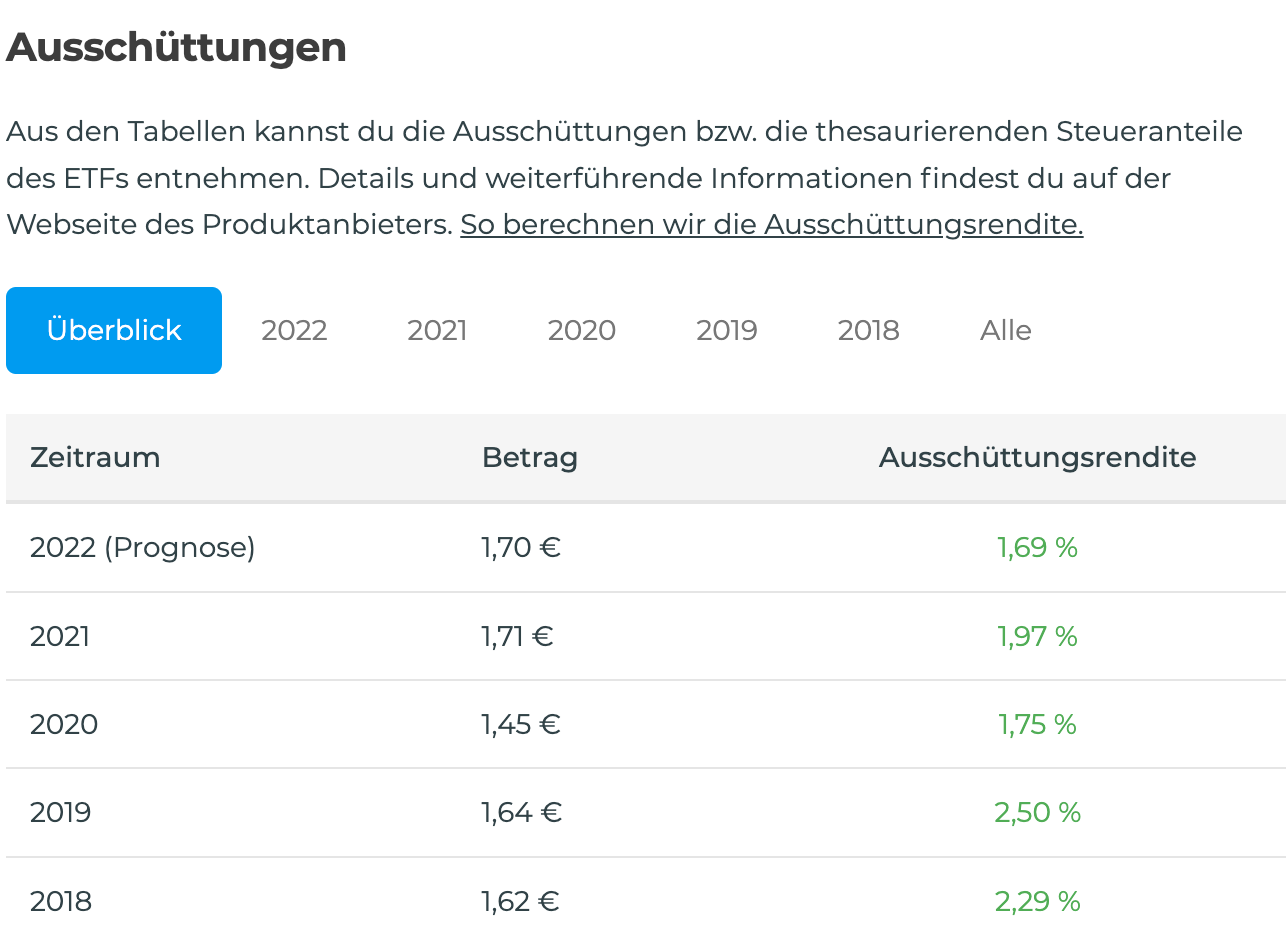Screen dimensions: 1286x940
Task: Click the Ausschüttungen section heading
Action: (x=176, y=48)
